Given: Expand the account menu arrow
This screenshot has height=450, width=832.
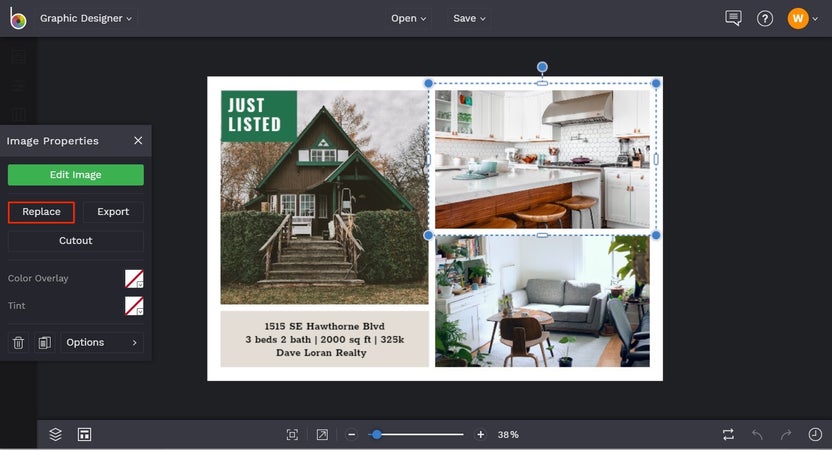Looking at the screenshot, I should [x=815, y=19].
